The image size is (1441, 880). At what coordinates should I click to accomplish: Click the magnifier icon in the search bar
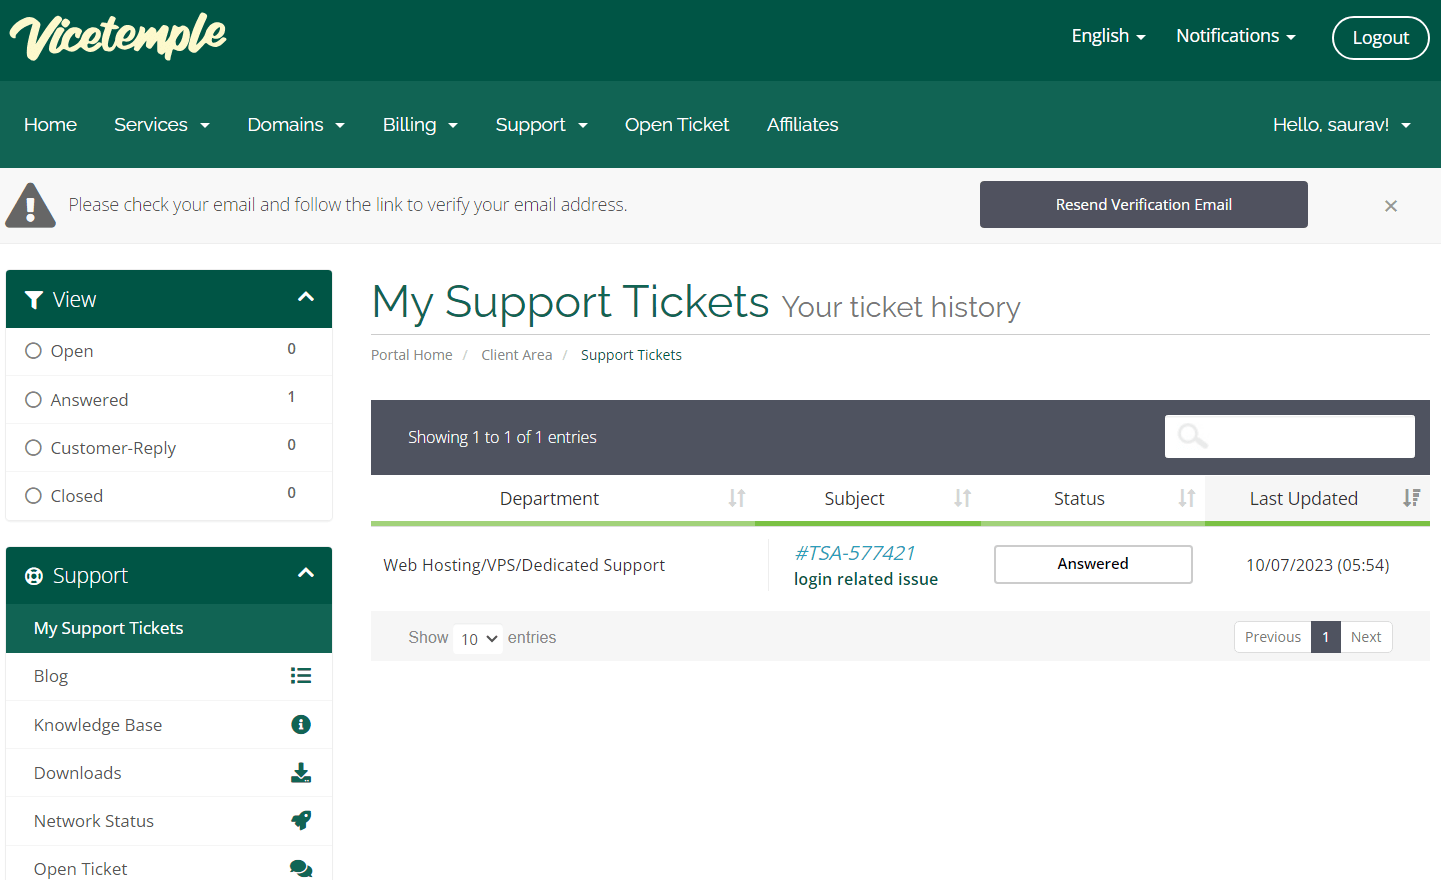1190,436
